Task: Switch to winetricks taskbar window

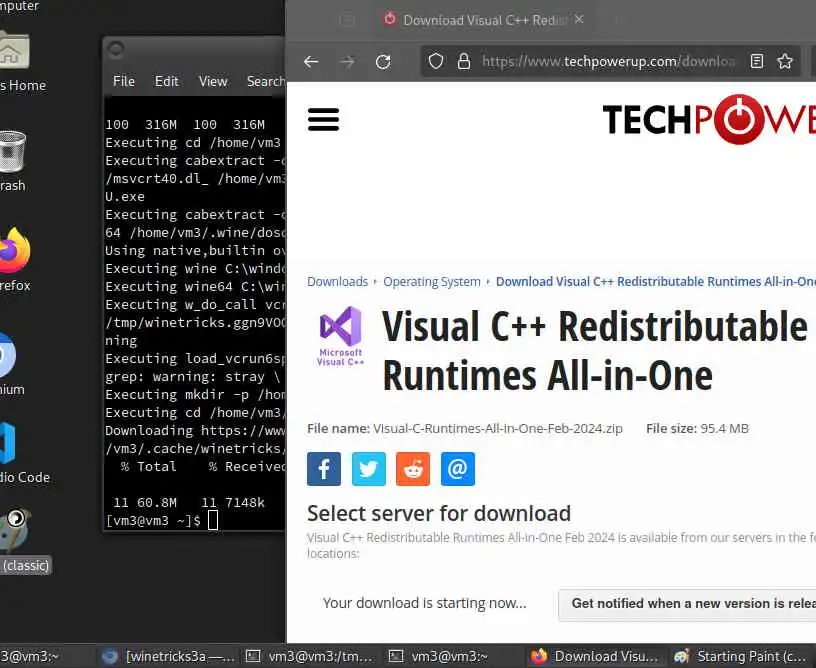Action: click(x=168, y=657)
